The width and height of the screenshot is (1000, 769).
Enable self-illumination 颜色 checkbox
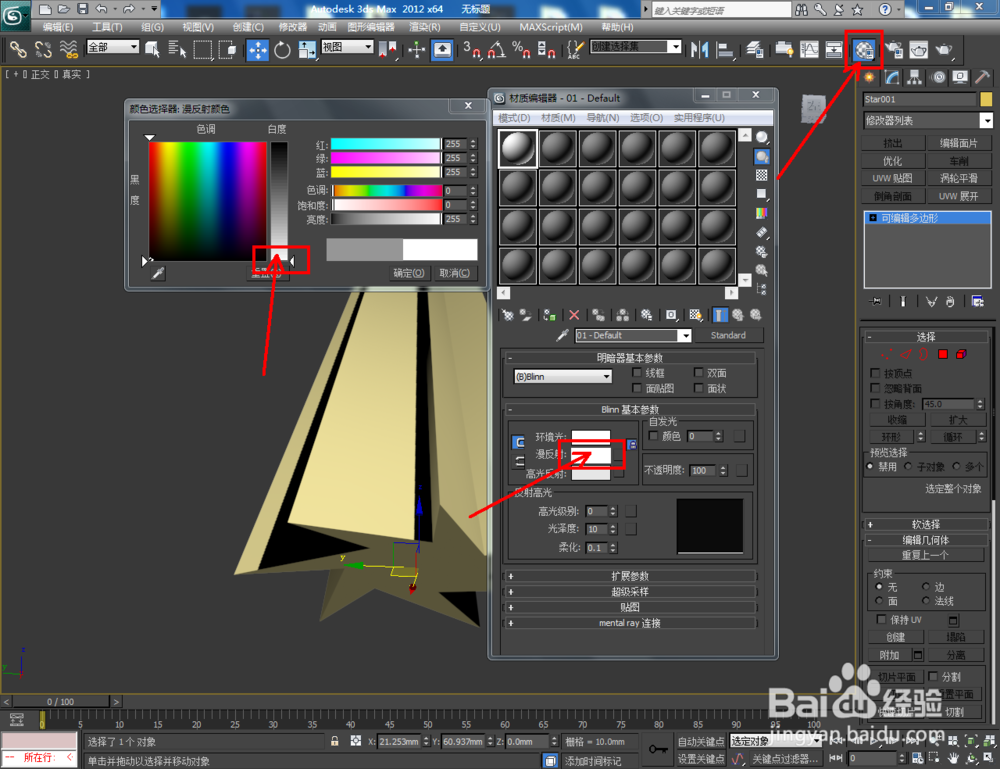[x=653, y=436]
